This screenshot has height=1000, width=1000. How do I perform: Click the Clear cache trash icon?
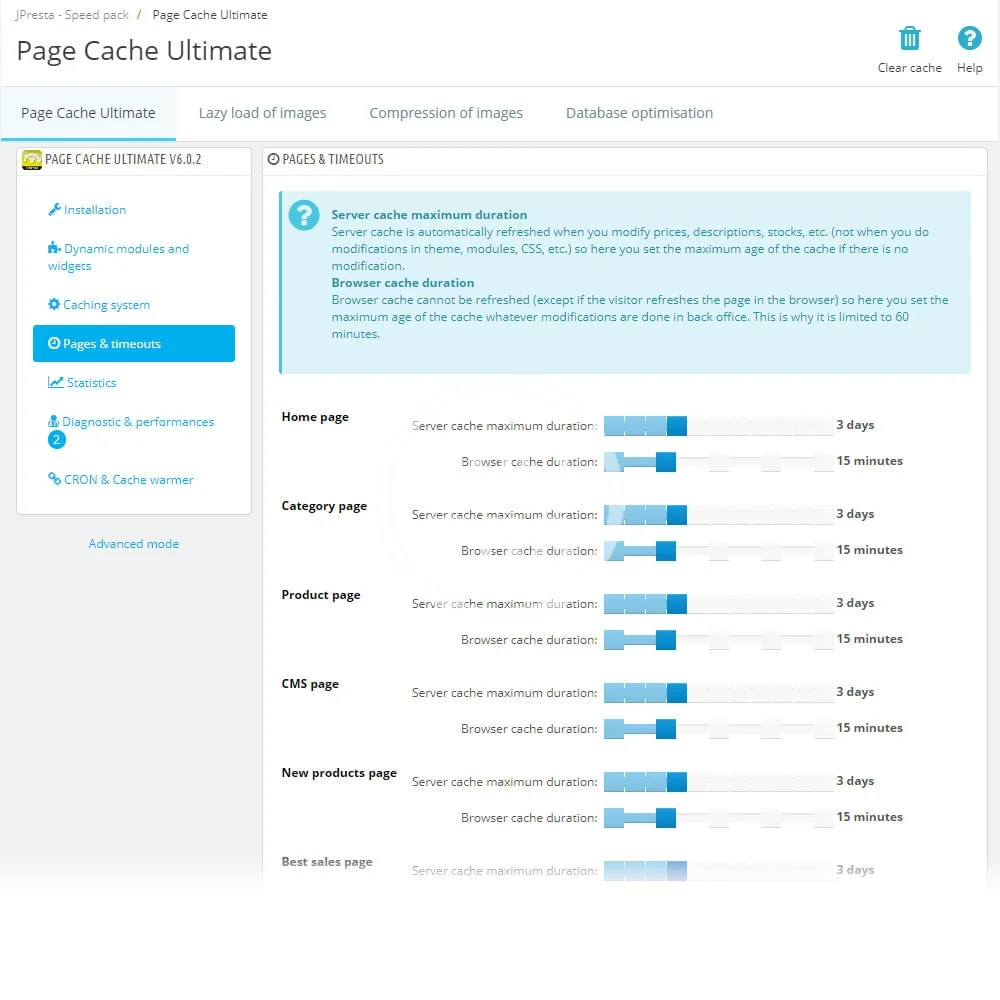pos(909,39)
